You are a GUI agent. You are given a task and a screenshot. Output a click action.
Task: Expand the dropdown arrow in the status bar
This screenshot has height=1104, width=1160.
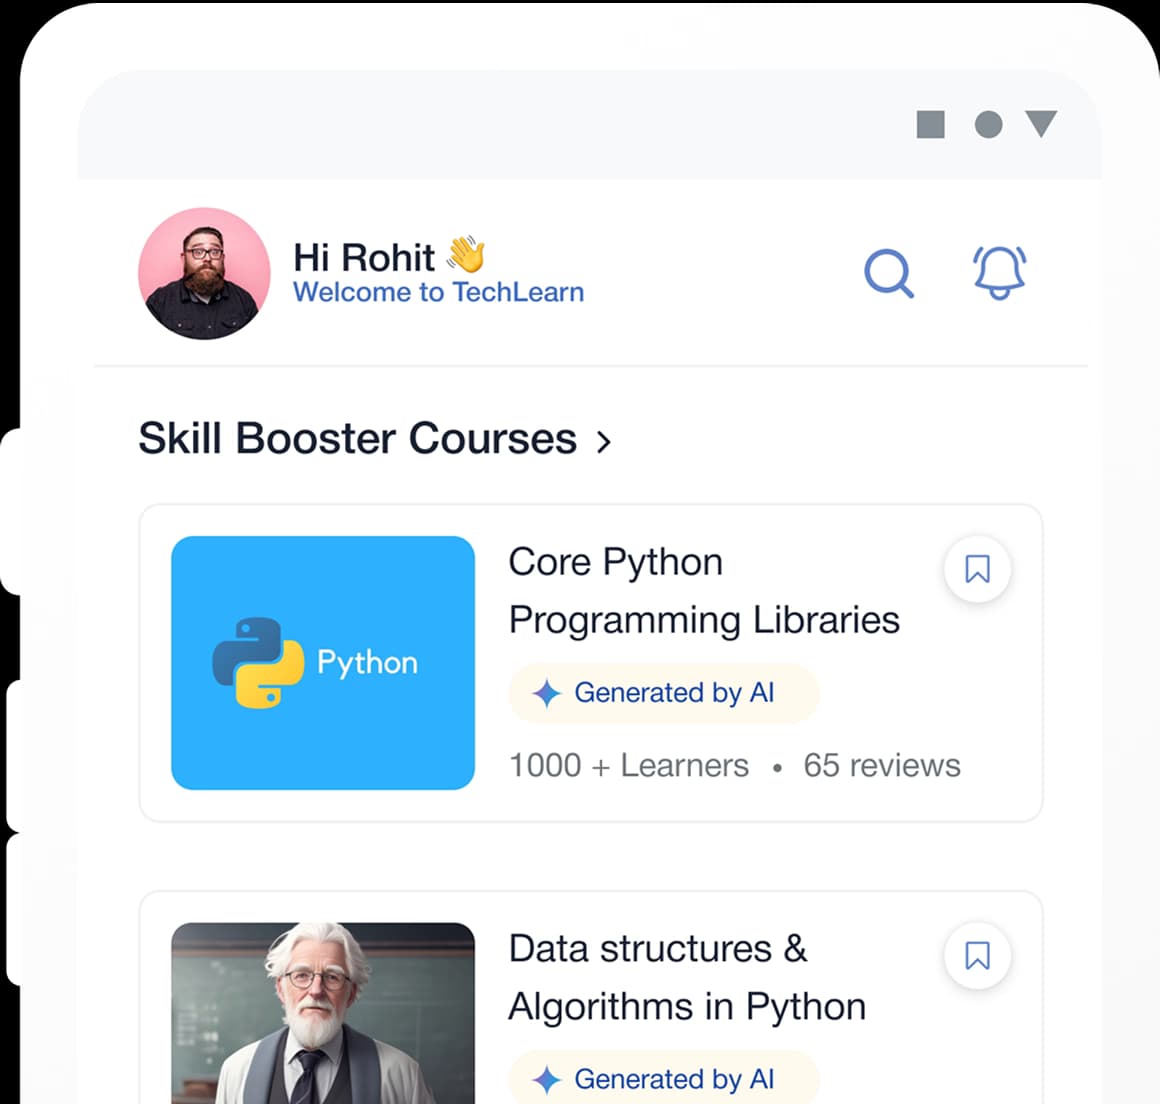pos(1043,124)
